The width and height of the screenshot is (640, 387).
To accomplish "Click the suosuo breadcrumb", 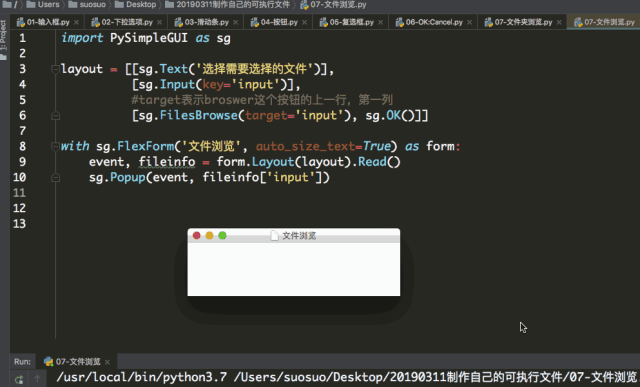I will [87, 4].
